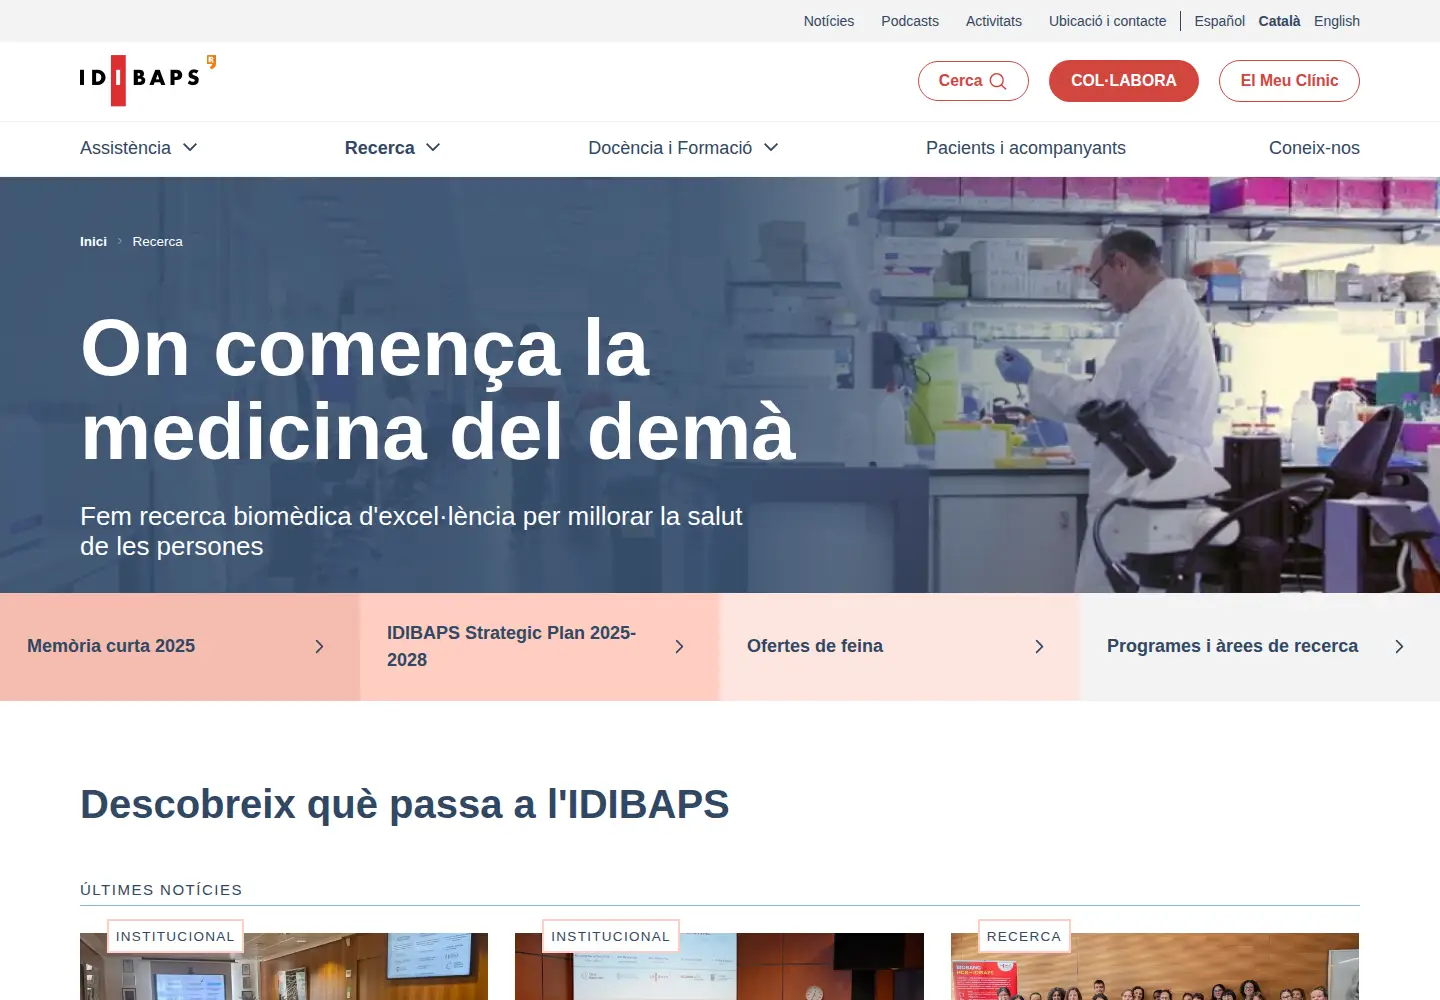This screenshot has height=1000, width=1440.
Task: Click heading Descobreix què passa a l'IDIBAPS
Action: pyautogui.click(x=405, y=805)
